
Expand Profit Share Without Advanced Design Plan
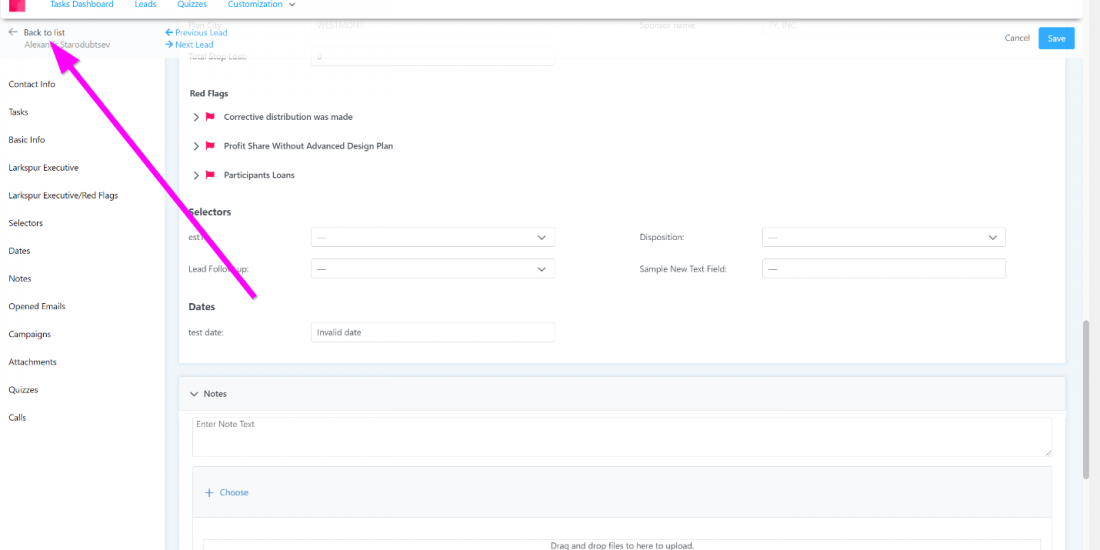pyautogui.click(x=196, y=146)
